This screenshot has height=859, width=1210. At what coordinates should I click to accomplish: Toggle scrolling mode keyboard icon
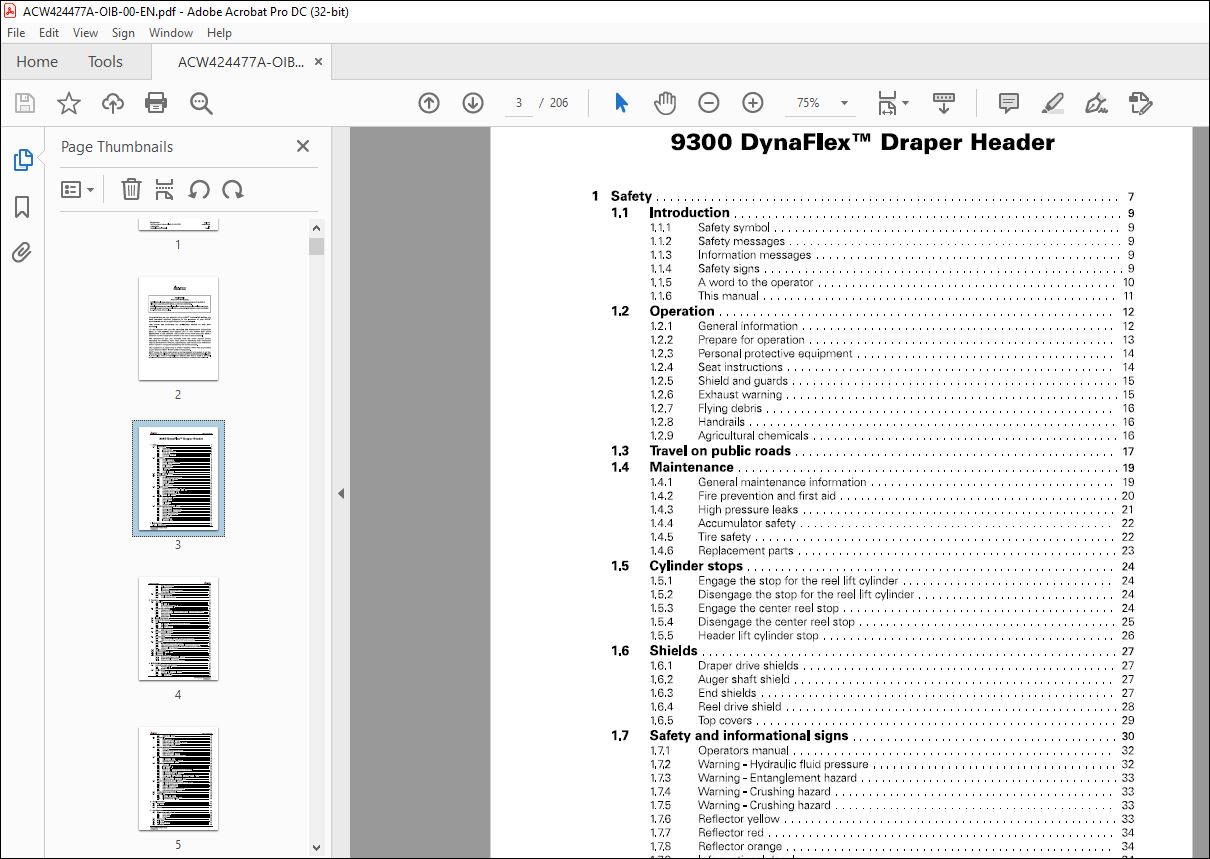[943, 103]
